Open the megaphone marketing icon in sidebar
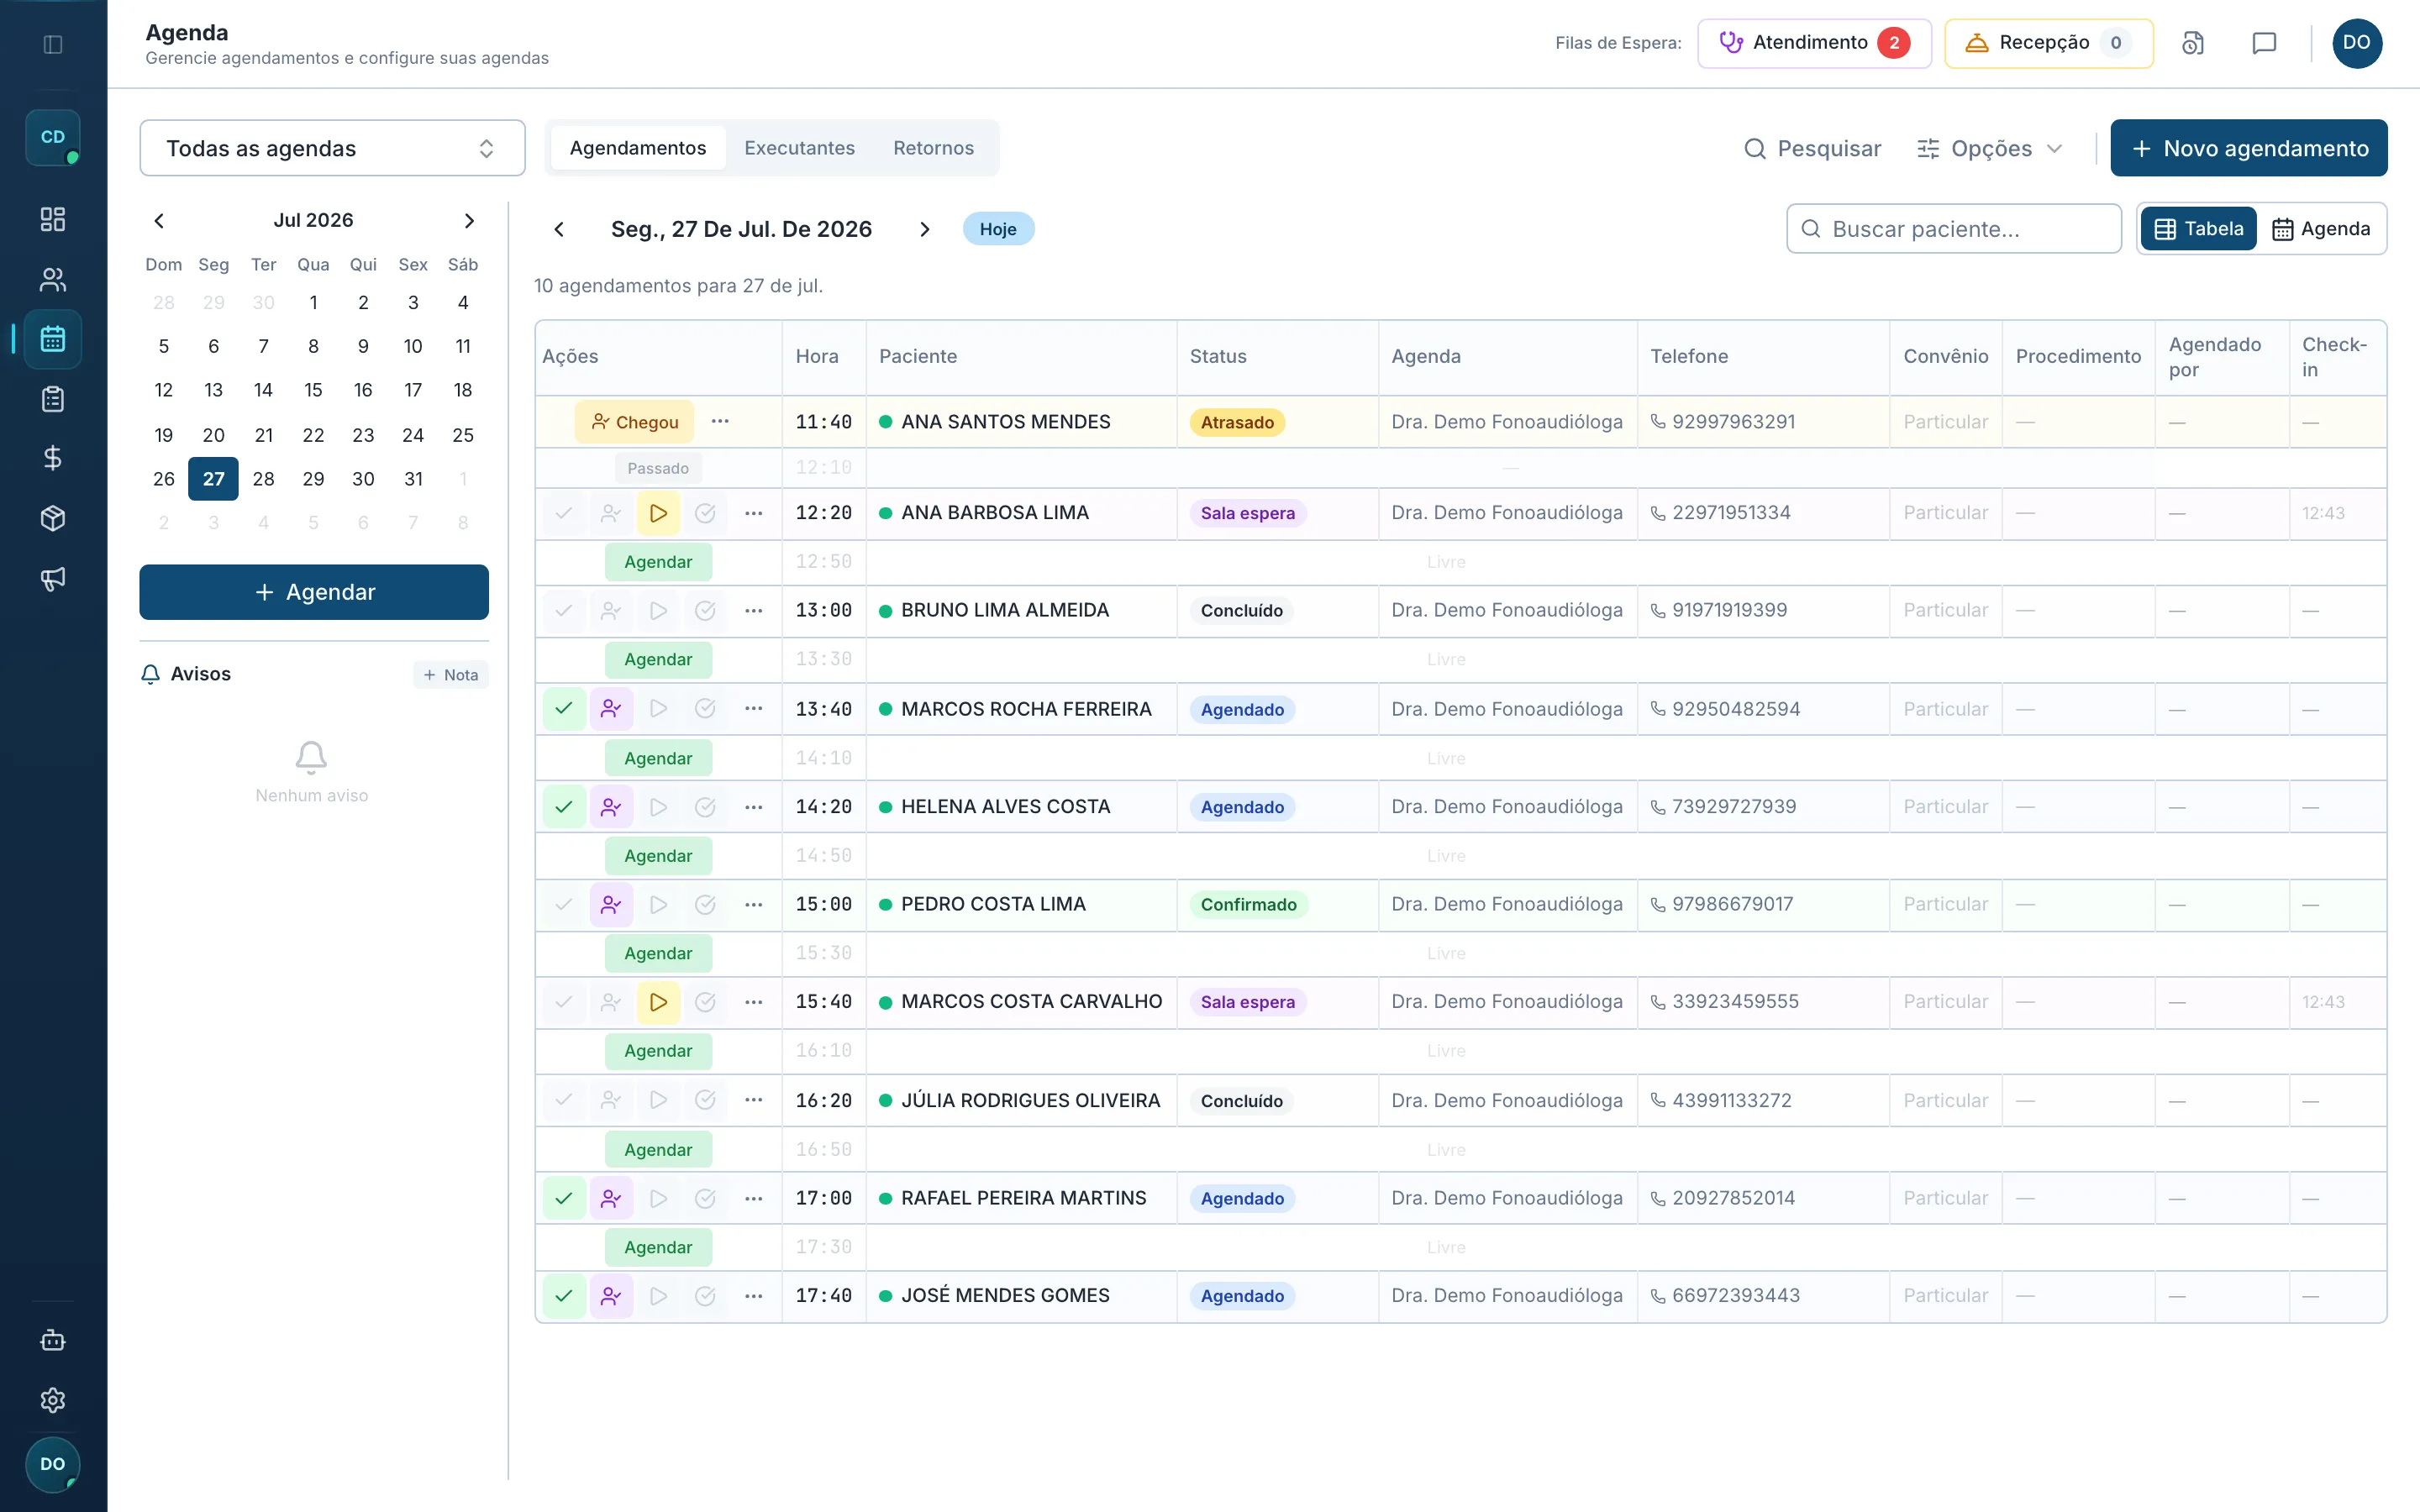The height and width of the screenshot is (1512, 2420). 53,578
